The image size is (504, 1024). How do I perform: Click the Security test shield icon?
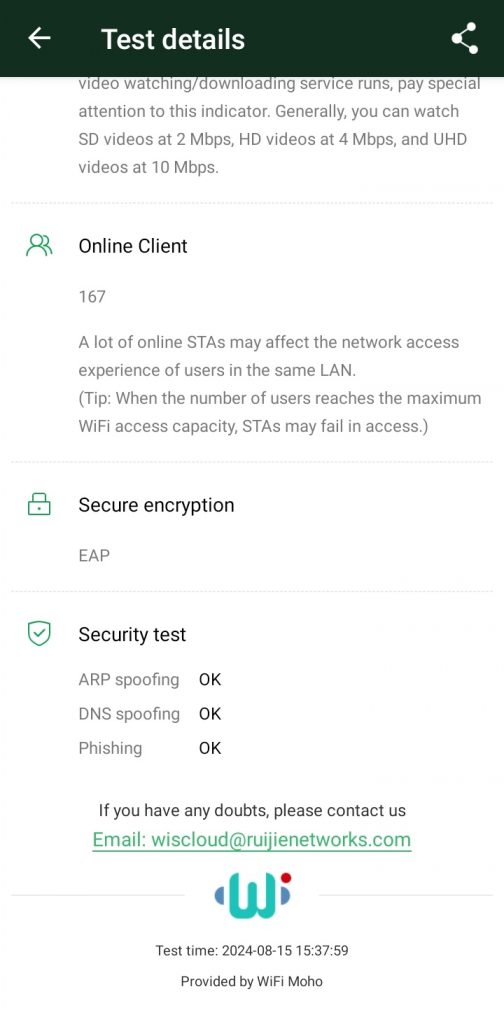[39, 634]
